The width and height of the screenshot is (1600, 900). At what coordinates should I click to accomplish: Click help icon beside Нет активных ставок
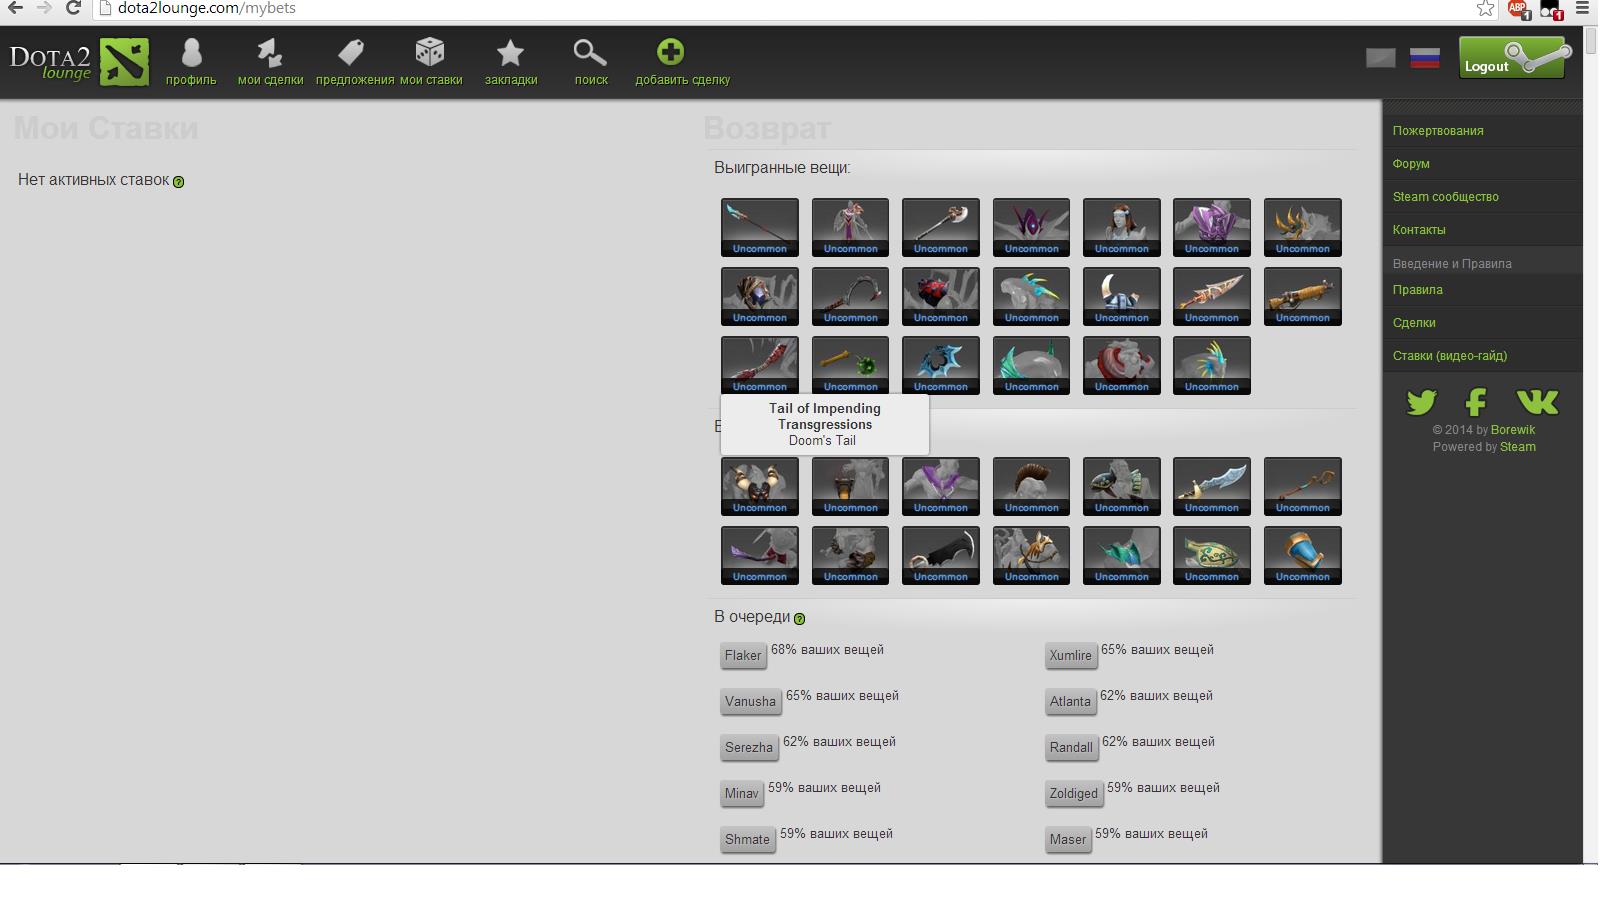point(179,182)
